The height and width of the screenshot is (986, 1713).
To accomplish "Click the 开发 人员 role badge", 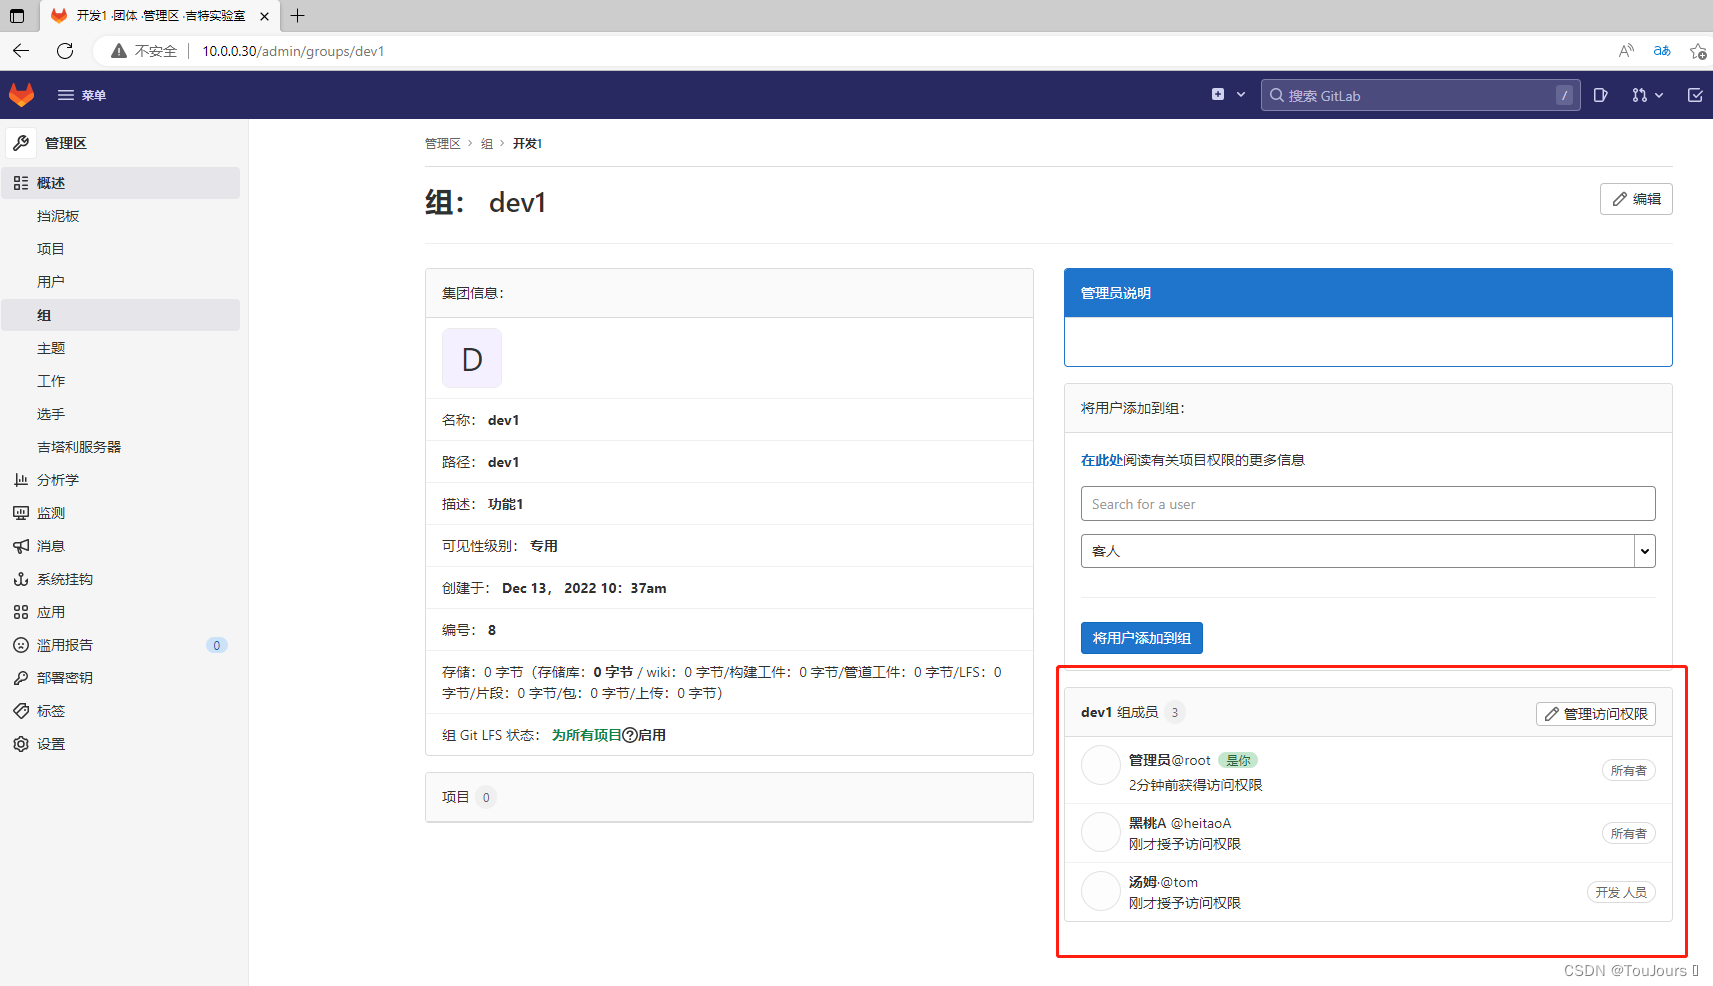I will click(1621, 892).
